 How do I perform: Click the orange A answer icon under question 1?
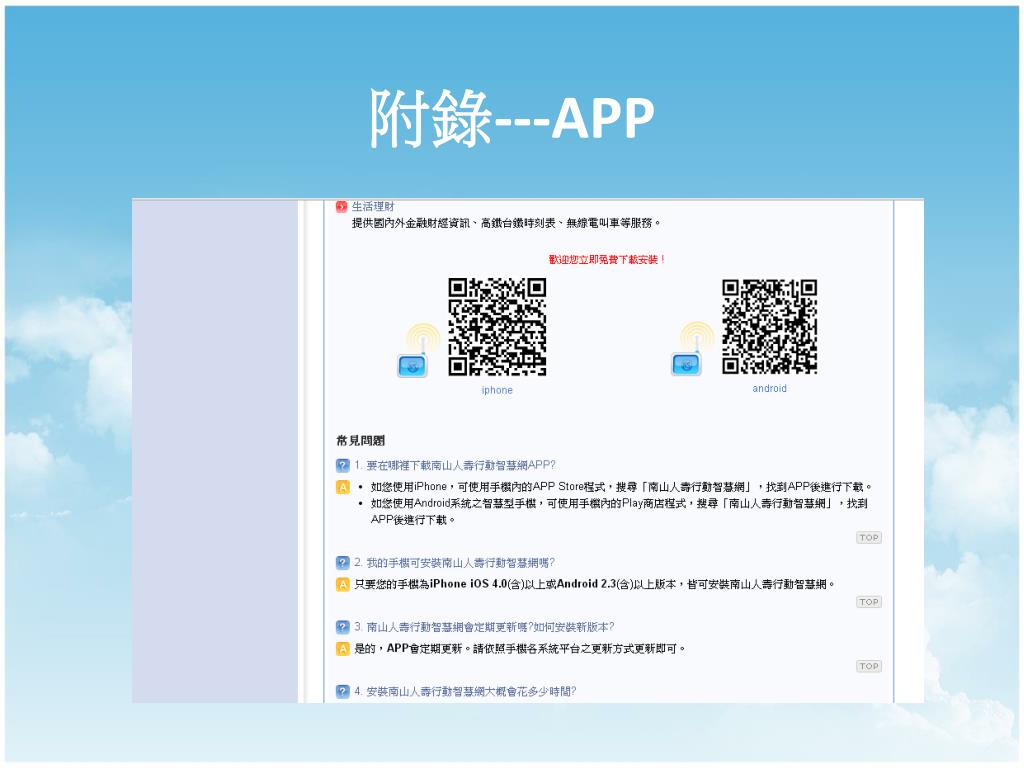click(x=342, y=487)
